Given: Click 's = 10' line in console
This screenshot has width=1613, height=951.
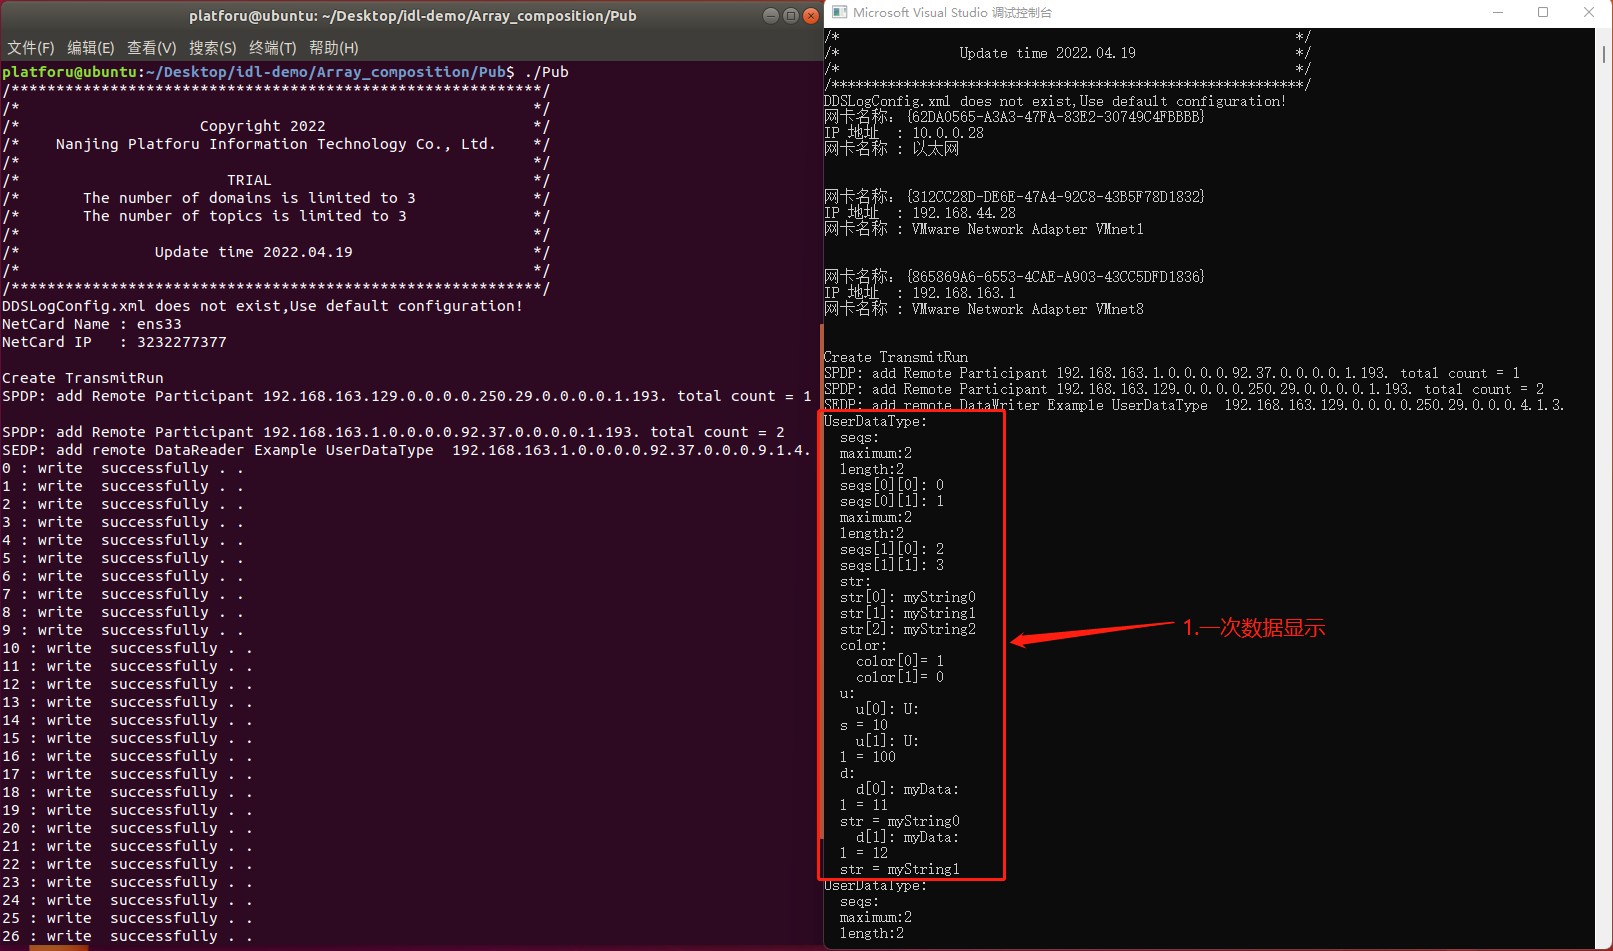Looking at the screenshot, I should [x=864, y=725].
